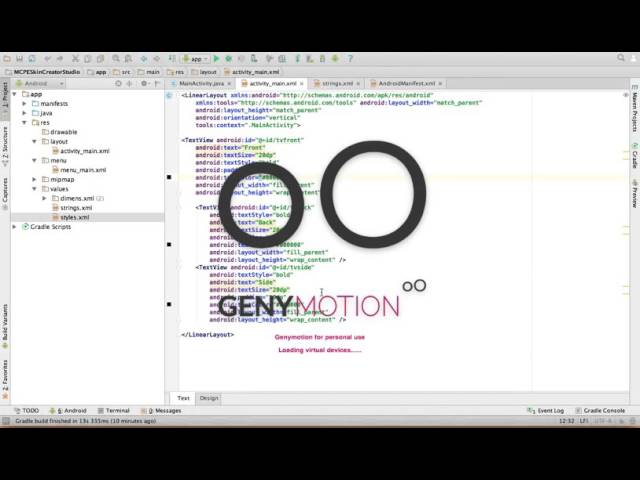
Task: Open the TODO tool window
Action: point(27,411)
